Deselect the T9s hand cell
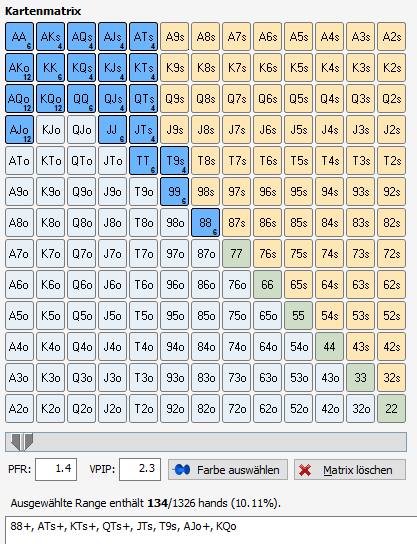 pyautogui.click(x=175, y=161)
